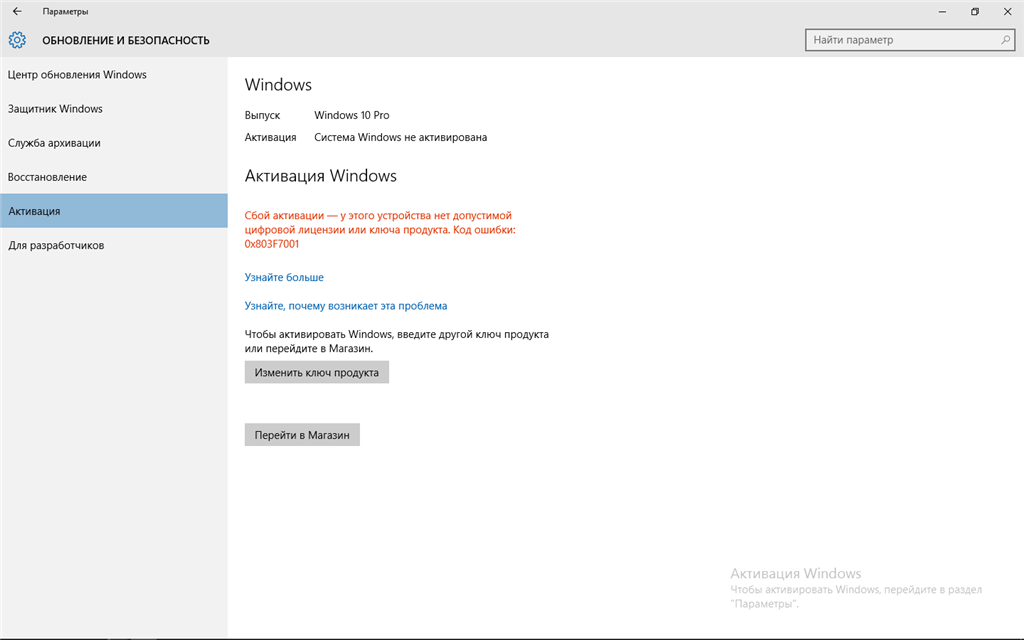Click the search magnifier icon

1005,40
